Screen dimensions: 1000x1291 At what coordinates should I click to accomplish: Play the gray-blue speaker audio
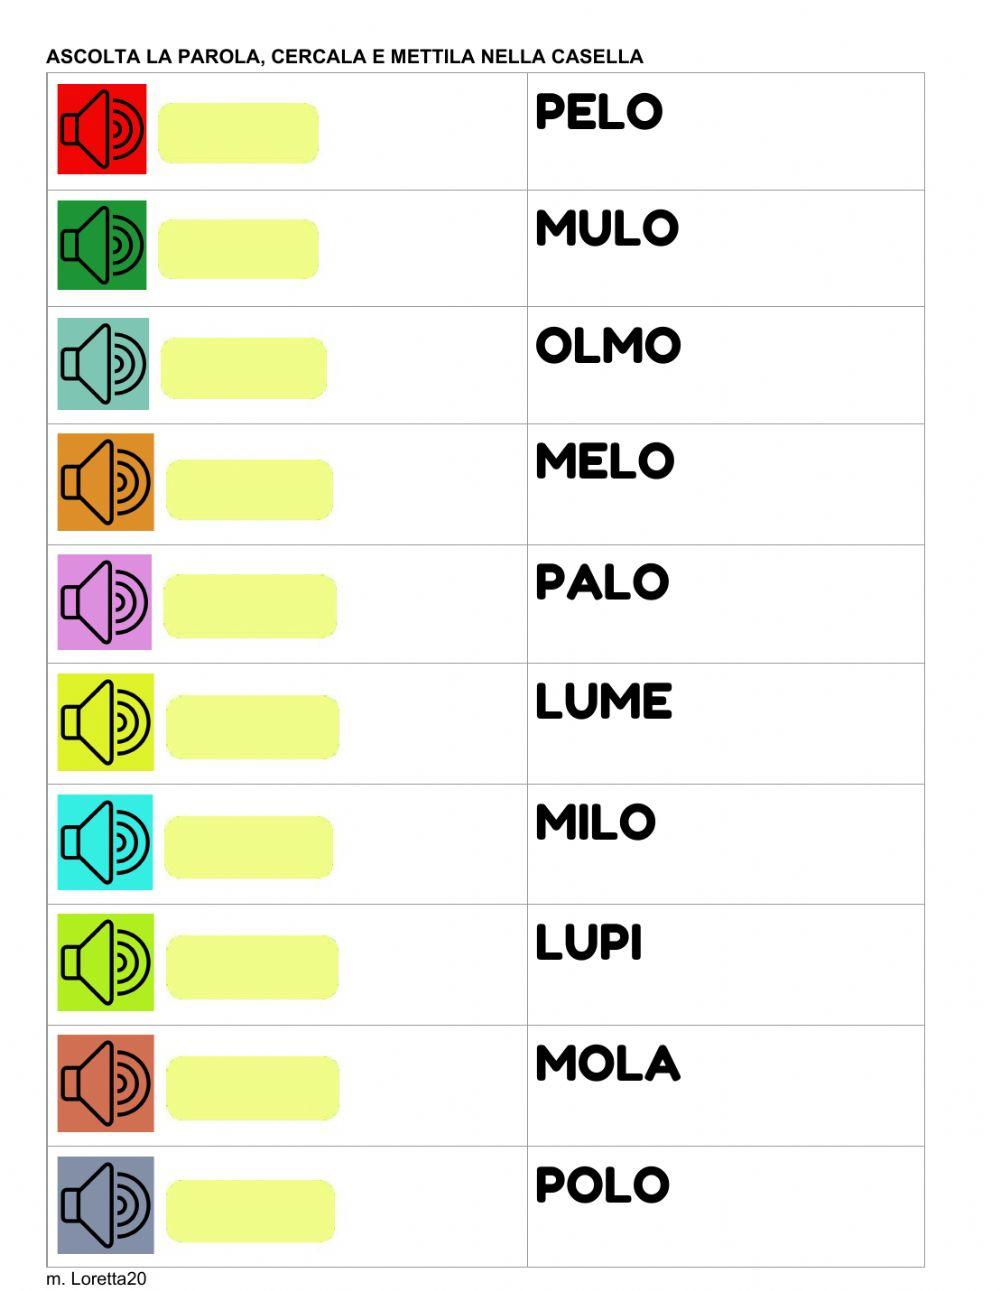(105, 1205)
